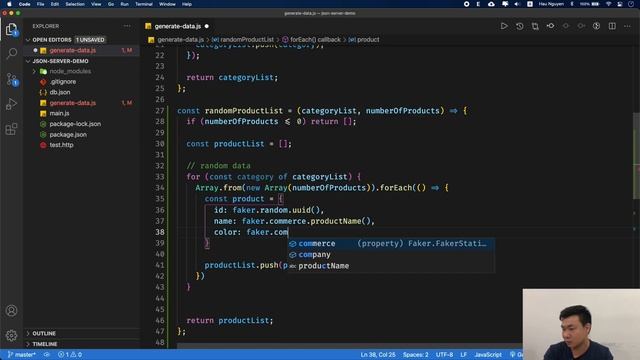Open the Accounts menu icon

[x=11, y=311]
